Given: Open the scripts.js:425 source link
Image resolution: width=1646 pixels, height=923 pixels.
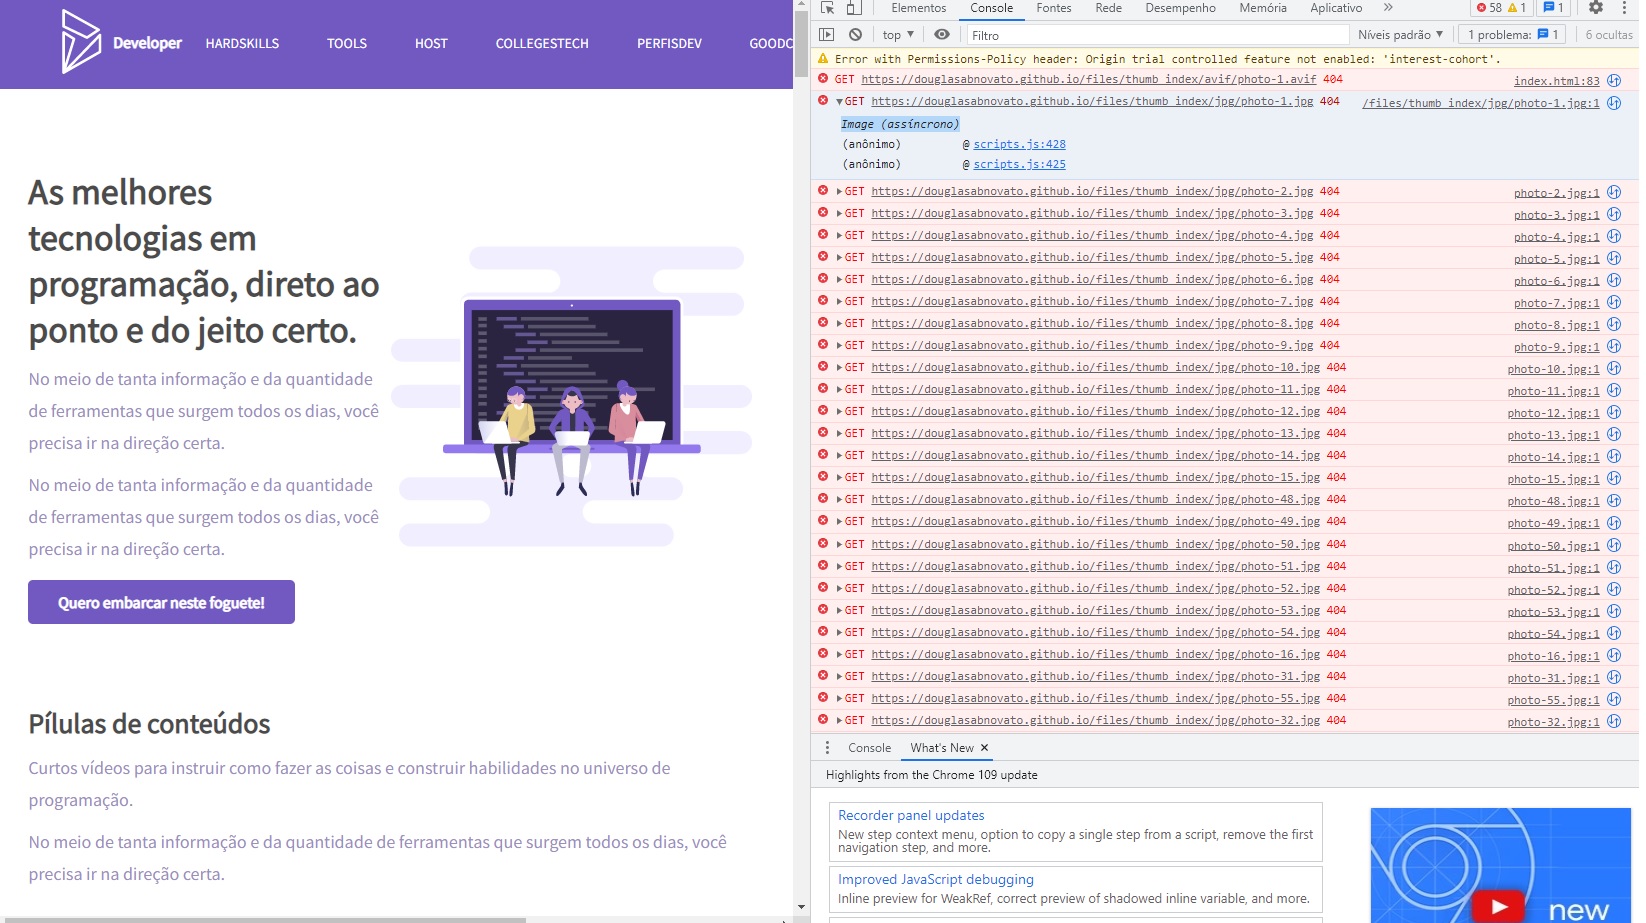Looking at the screenshot, I should pyautogui.click(x=1019, y=164).
